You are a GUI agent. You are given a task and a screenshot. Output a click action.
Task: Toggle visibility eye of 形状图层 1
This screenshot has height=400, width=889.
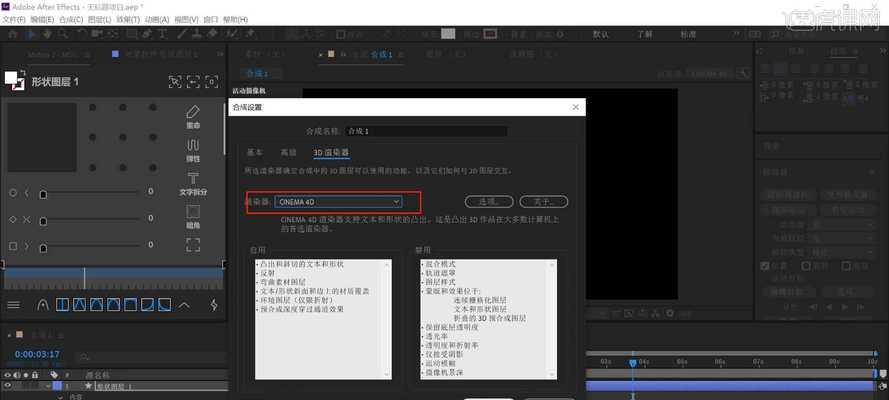[x=8, y=385]
